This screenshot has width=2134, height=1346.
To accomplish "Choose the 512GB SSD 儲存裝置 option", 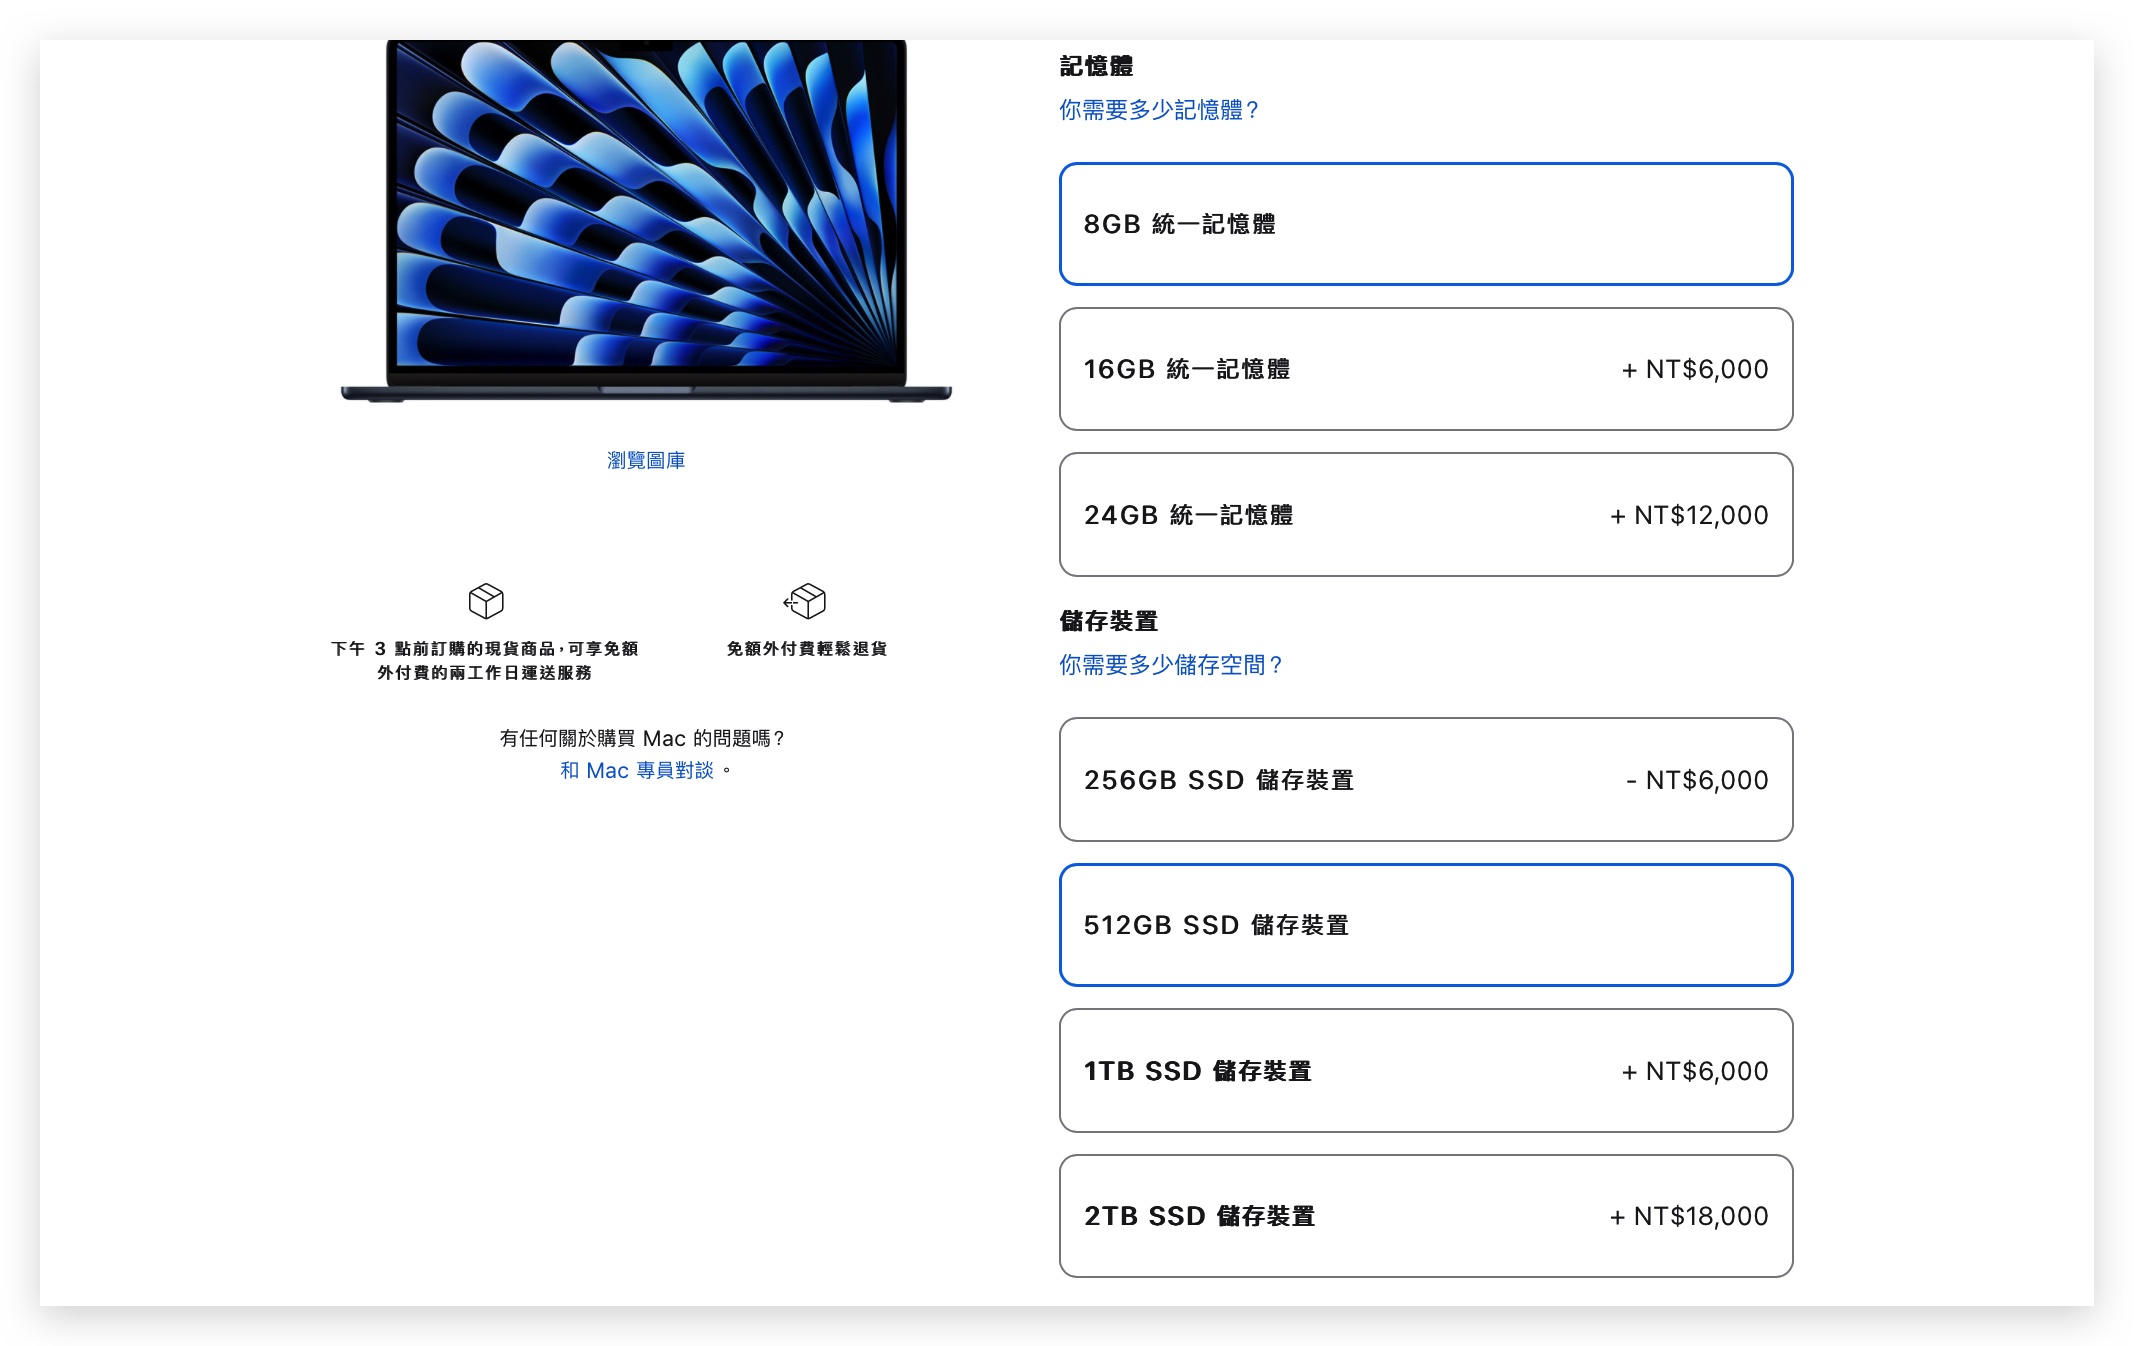I will point(1426,925).
